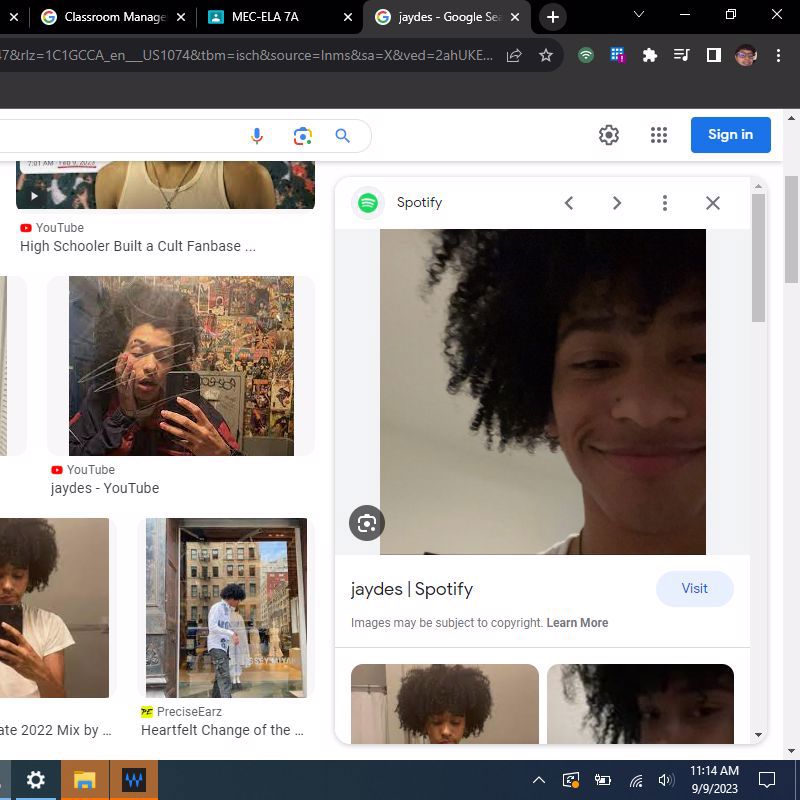Viewport: 800px width, 800px height.
Task: Open the Extensions puzzle menu
Action: pos(649,55)
